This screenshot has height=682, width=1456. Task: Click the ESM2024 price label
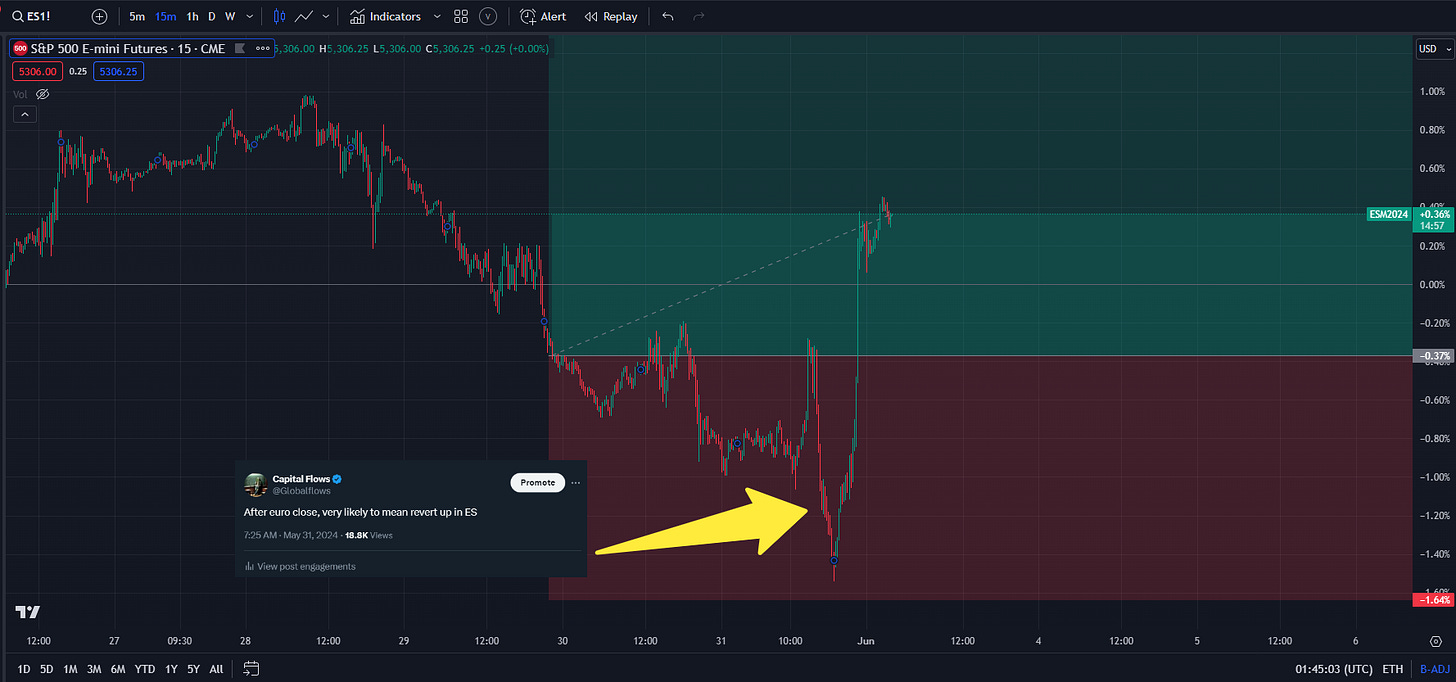(1388, 214)
